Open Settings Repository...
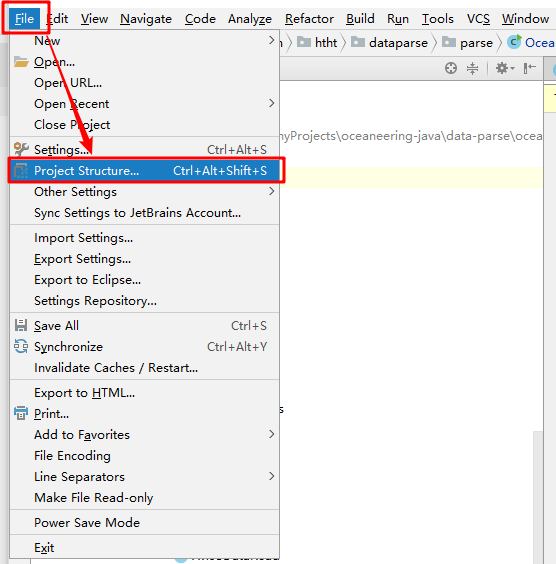The image size is (556, 564). (144, 301)
